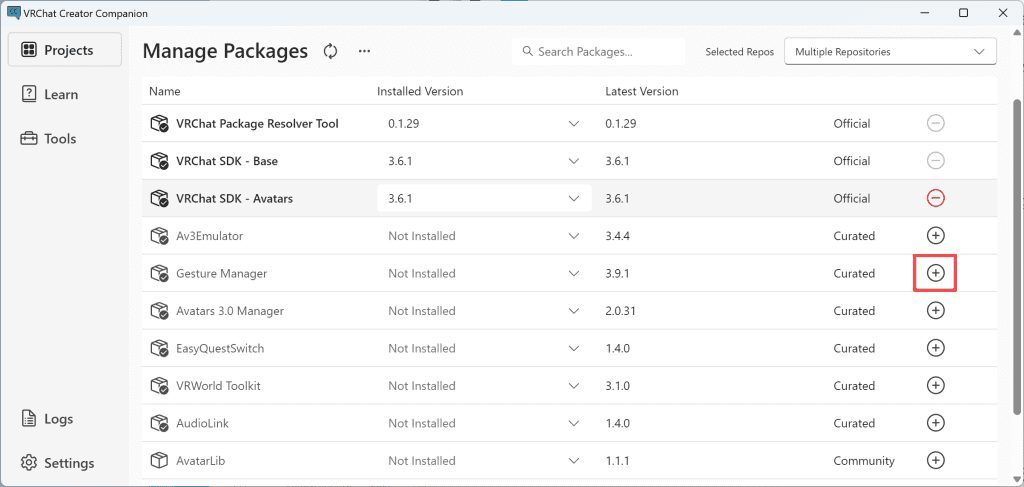The image size is (1024, 487).
Task: Open version dropdown for Gesture Manager
Action: 574,274
